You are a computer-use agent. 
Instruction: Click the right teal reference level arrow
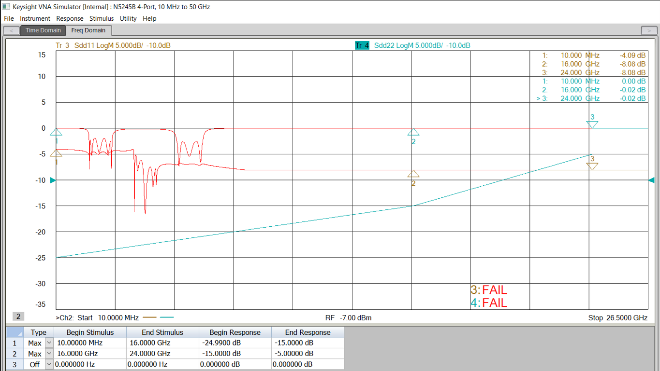651,180
